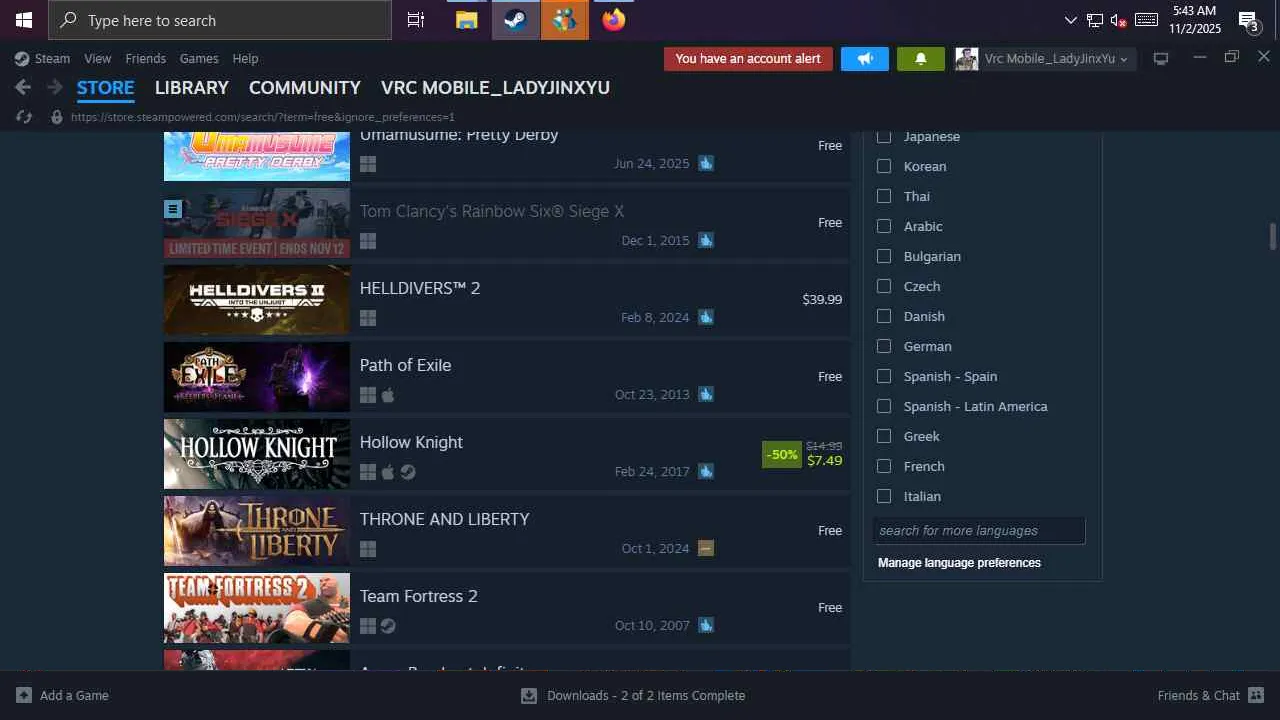
Task: Click the Hollow Knight $7.49 sale price
Action: click(x=825, y=461)
